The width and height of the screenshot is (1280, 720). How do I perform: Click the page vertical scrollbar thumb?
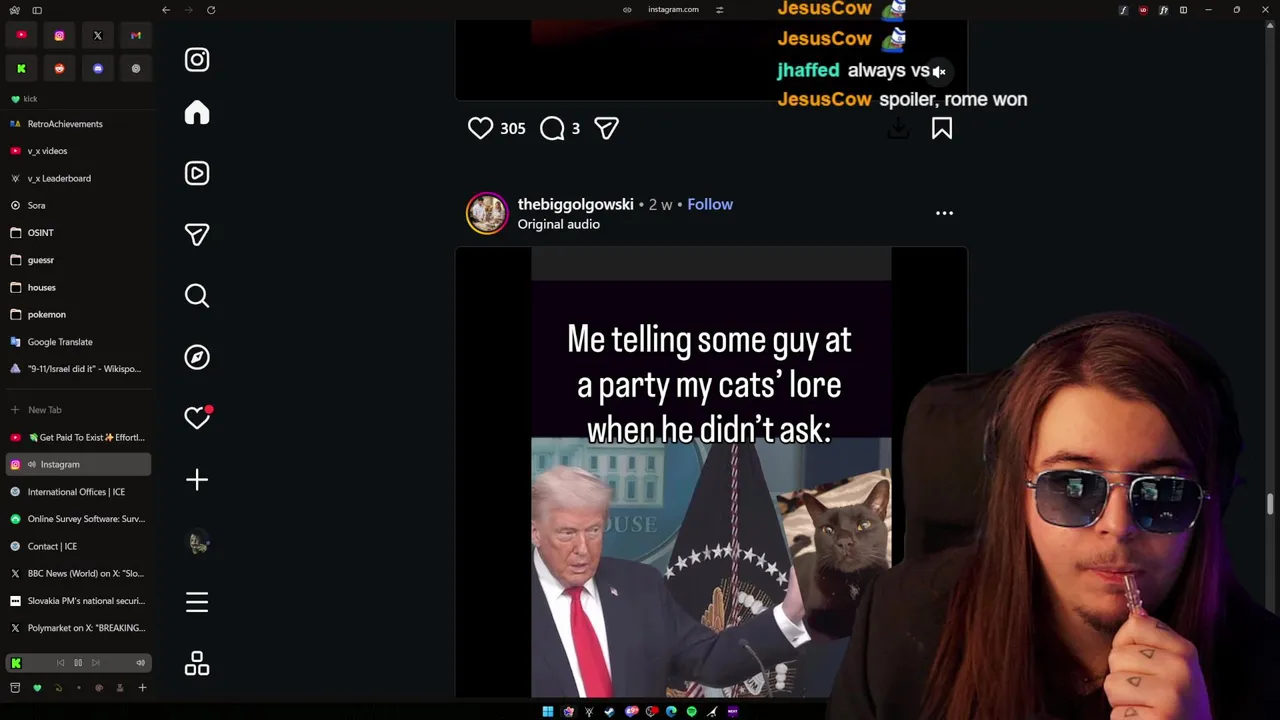pos(1271,504)
